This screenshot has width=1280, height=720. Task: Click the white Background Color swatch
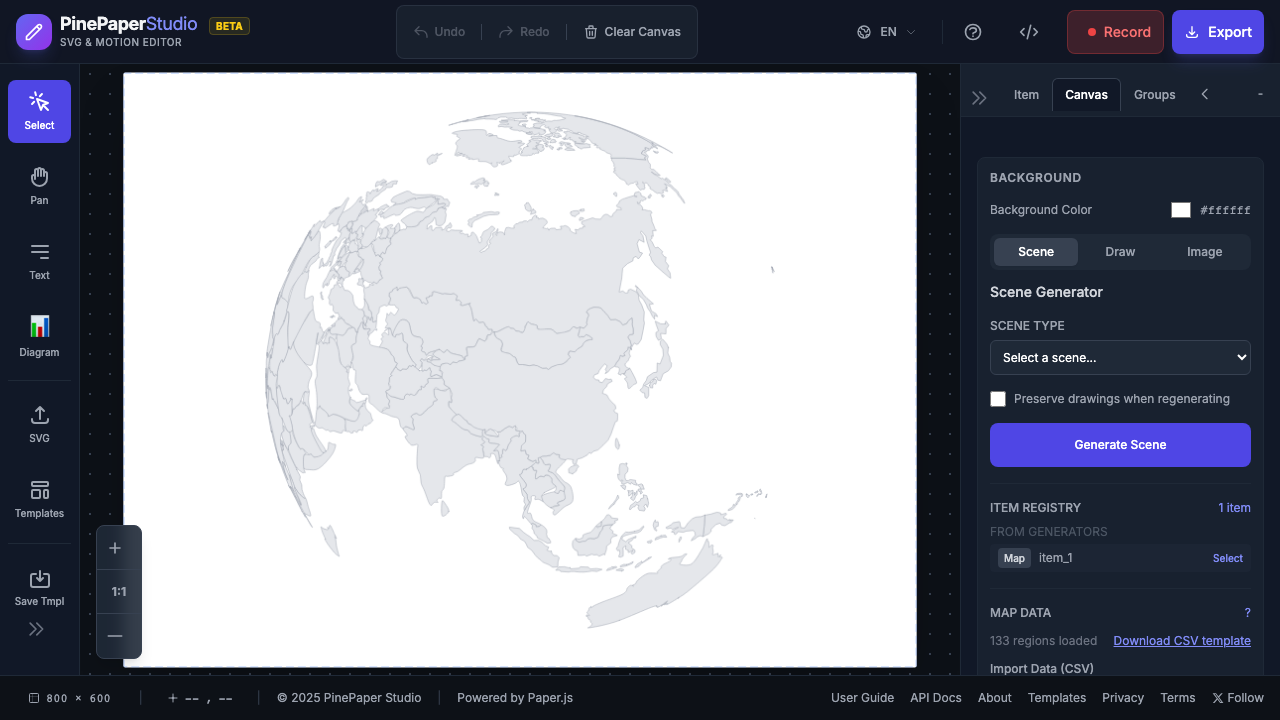[x=1181, y=210]
